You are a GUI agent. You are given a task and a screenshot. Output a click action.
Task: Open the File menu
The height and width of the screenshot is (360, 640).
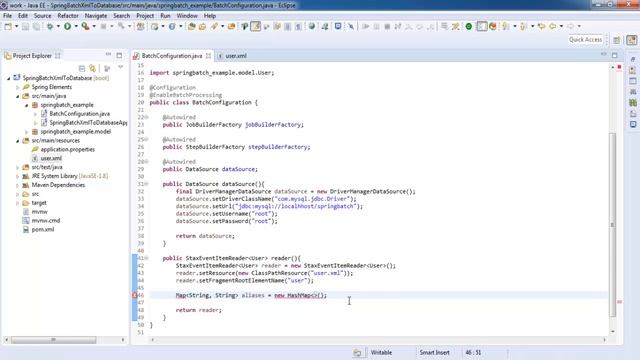coord(7,16)
